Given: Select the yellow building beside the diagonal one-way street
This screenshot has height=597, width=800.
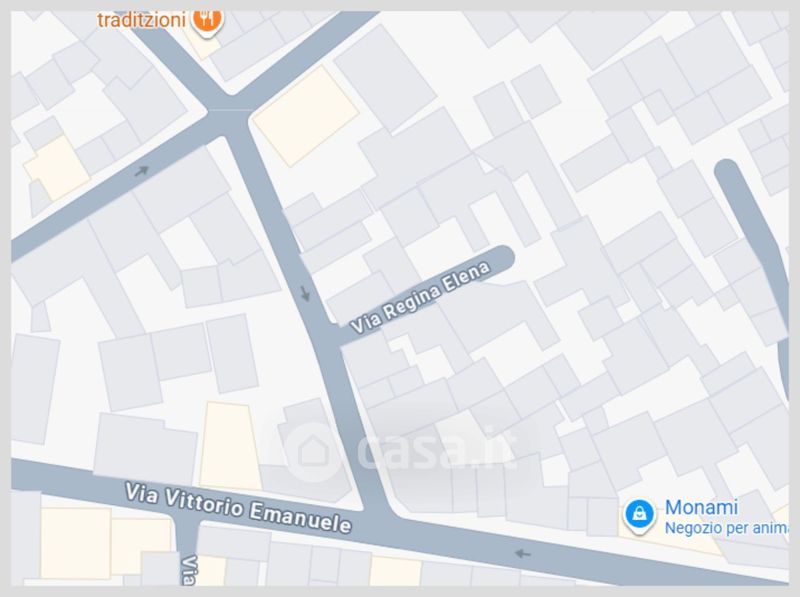Looking at the screenshot, I should pyautogui.click(x=57, y=167).
